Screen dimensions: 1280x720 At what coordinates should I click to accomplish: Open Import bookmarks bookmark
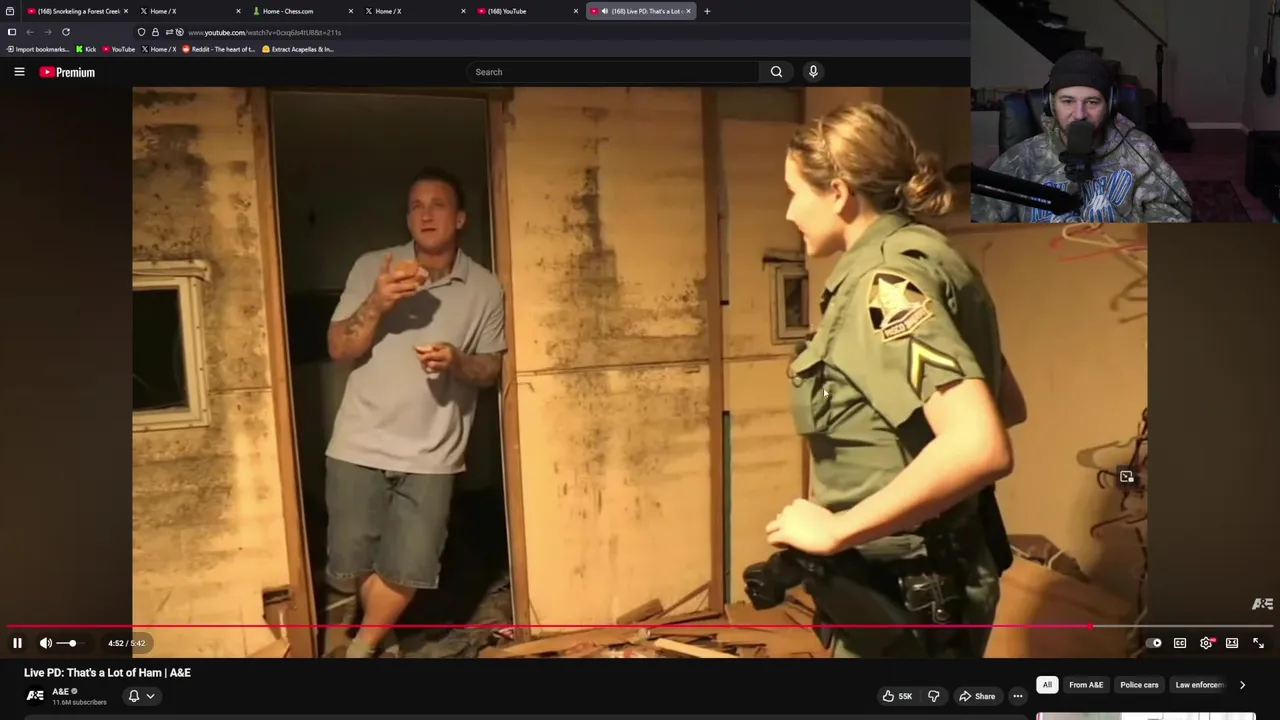(x=38, y=49)
